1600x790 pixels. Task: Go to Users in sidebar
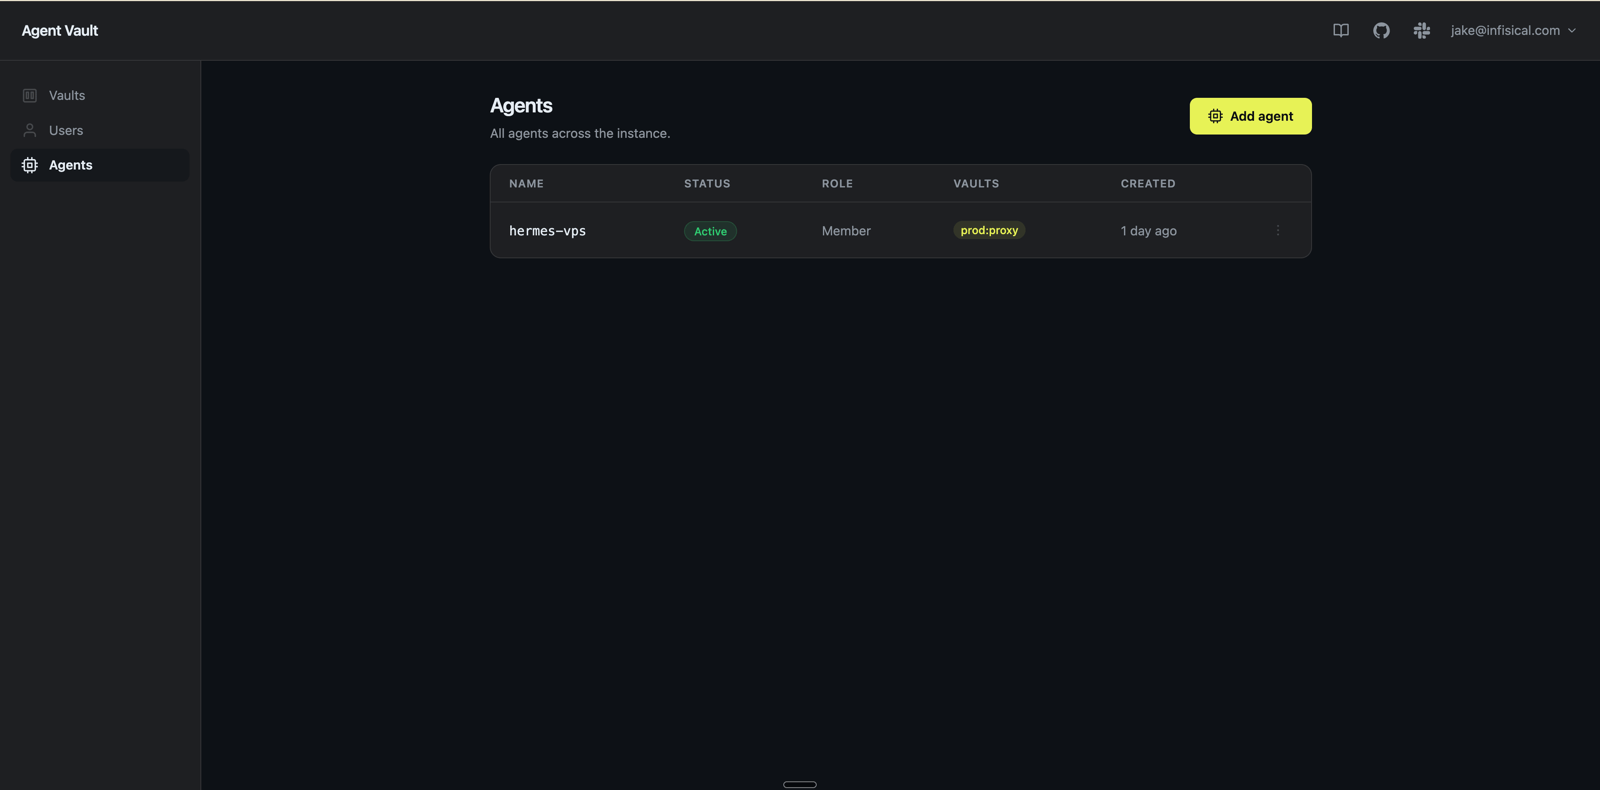[100, 131]
